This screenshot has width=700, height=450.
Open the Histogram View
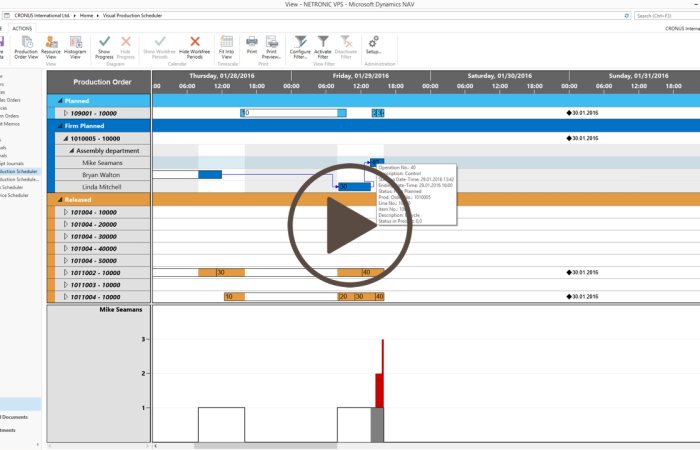(75, 47)
